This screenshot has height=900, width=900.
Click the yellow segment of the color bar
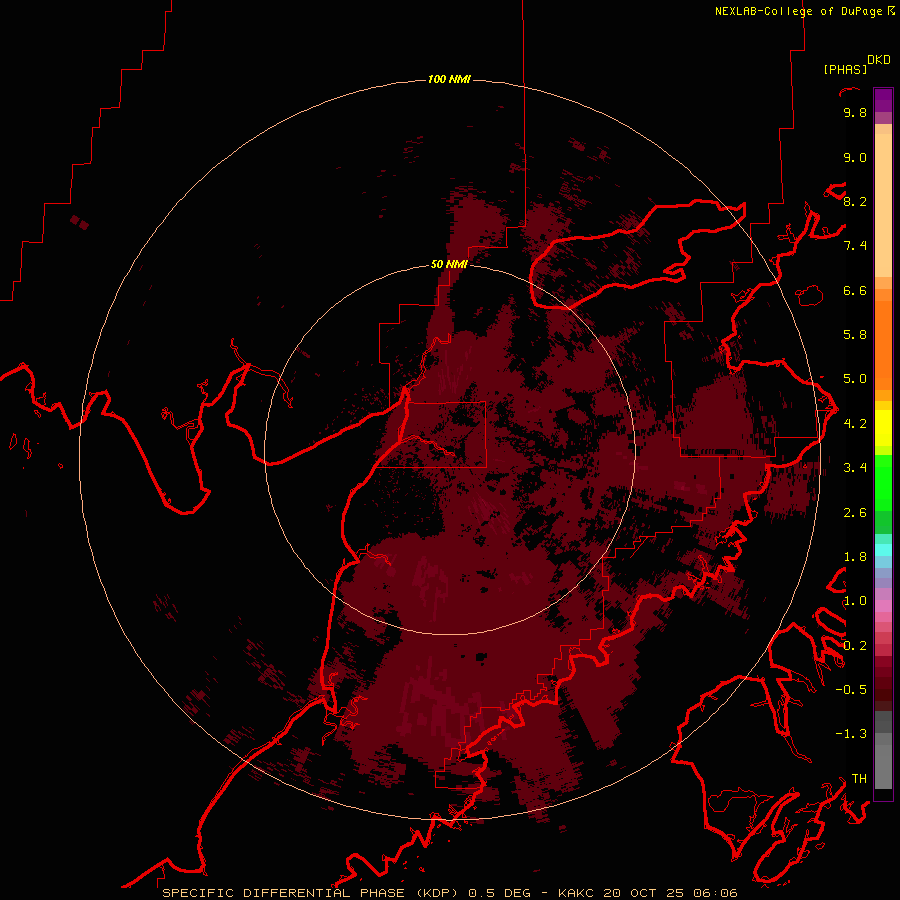pos(883,428)
